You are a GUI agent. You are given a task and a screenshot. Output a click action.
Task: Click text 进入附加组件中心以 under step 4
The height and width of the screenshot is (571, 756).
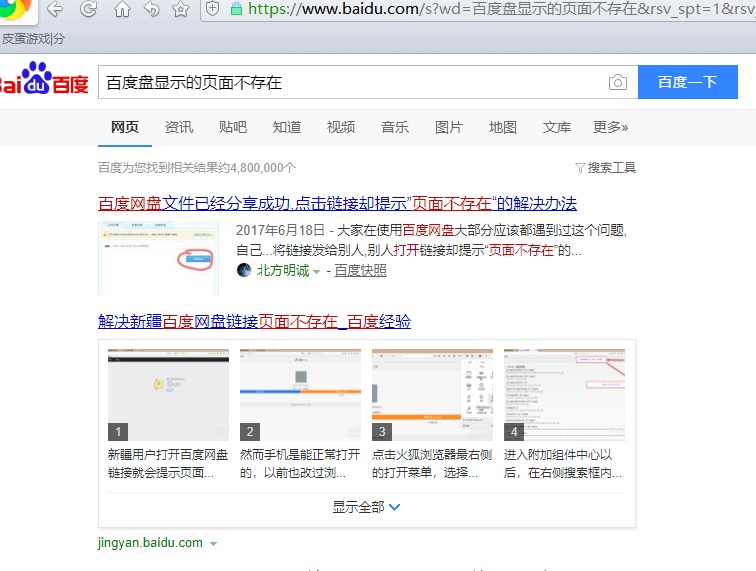[558, 455]
